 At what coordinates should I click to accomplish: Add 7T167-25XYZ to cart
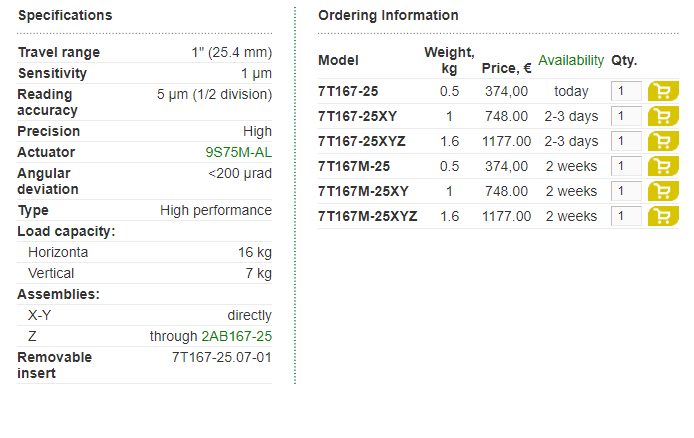(663, 141)
